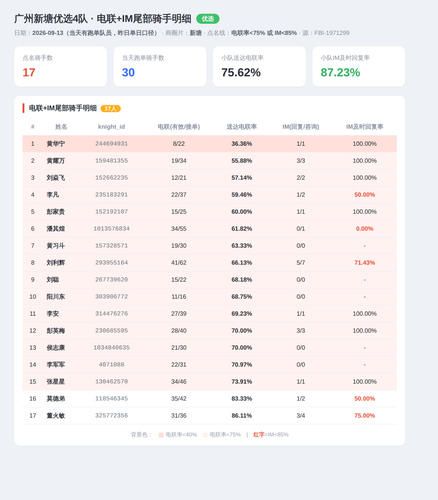
Task: Click knight ID 325772356
Action: [111, 416]
